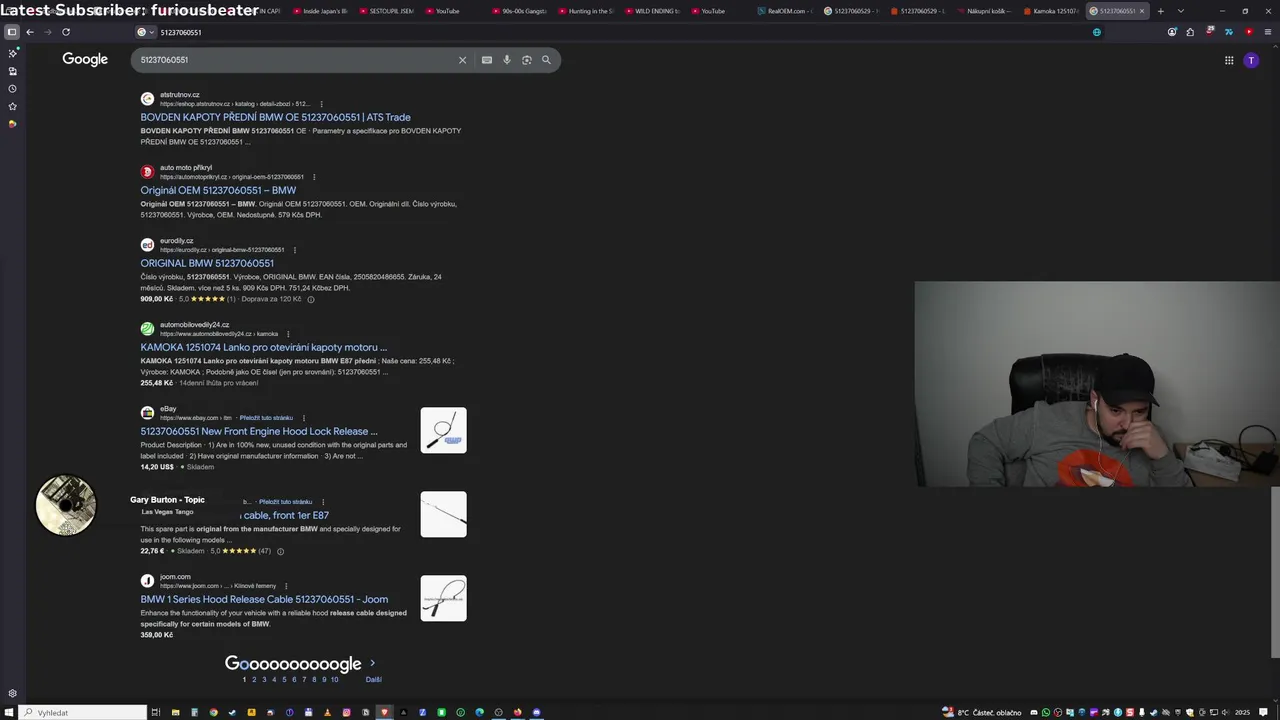Translate the eBay result page

coord(266,418)
